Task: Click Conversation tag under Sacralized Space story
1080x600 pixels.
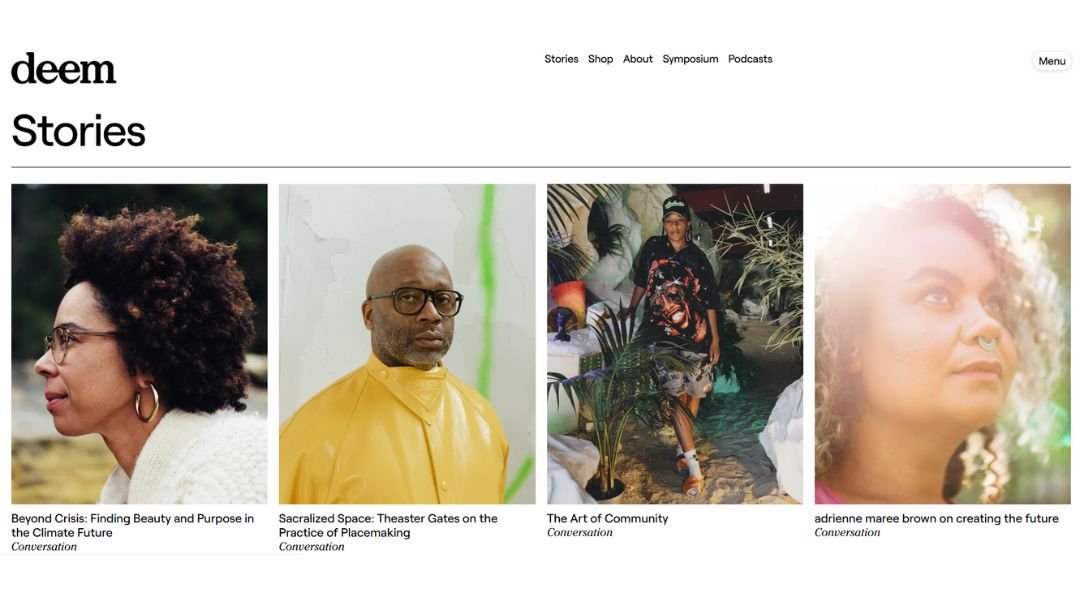Action: [311, 546]
